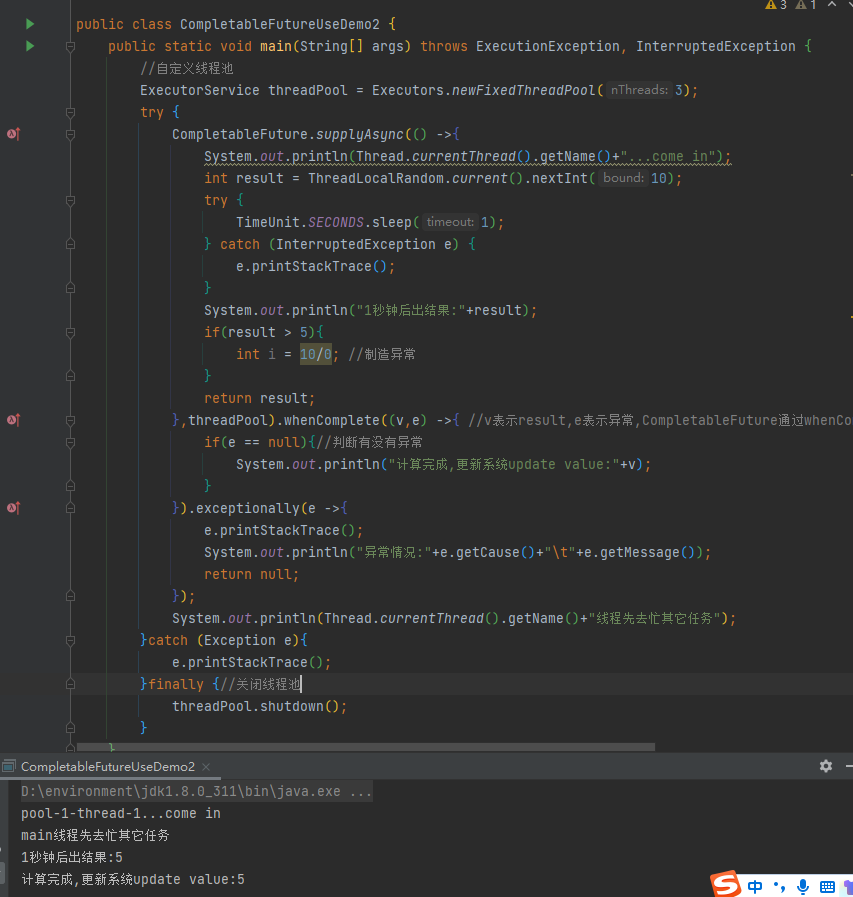The width and height of the screenshot is (853, 897).
Task: Run the class via top green arrow icon
Action: (x=30, y=23)
